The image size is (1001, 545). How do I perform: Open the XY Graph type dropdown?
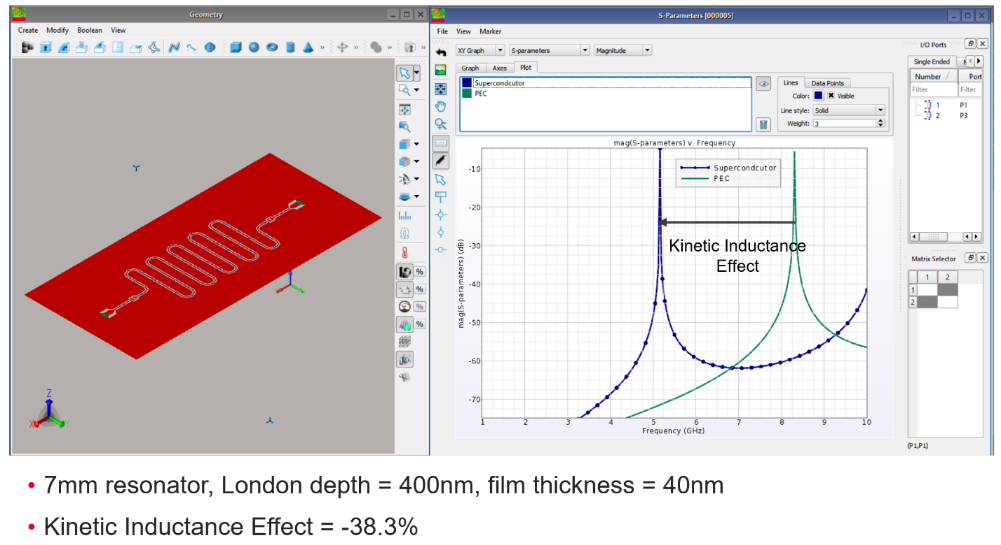click(479, 50)
